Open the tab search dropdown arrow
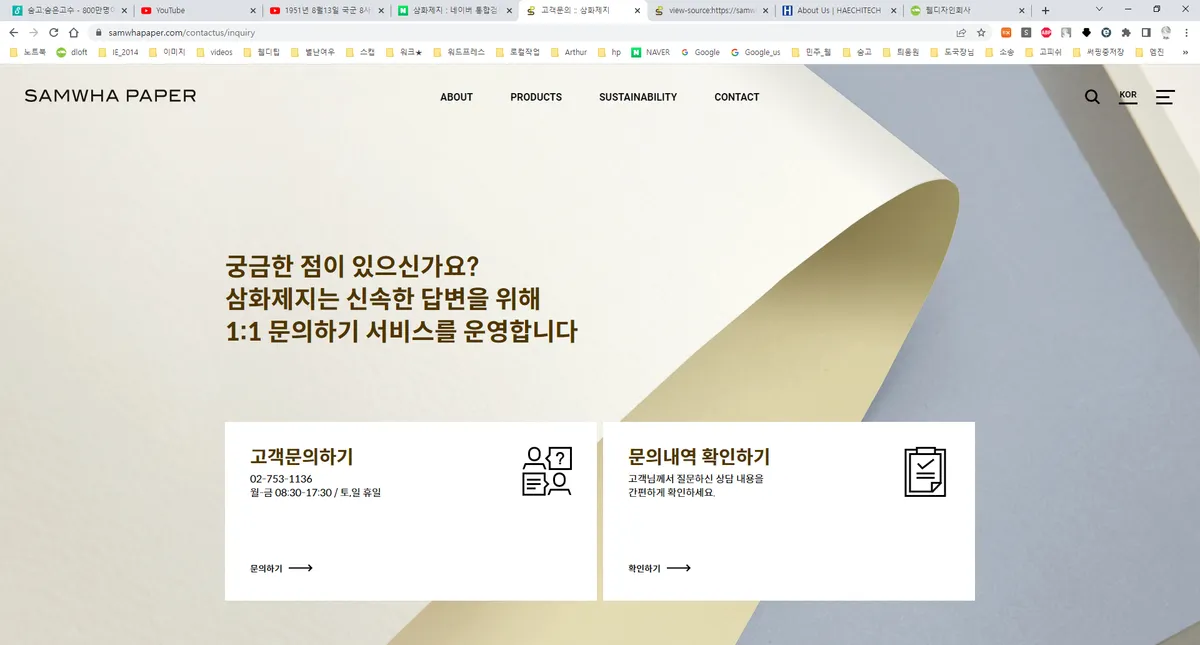 click(x=1099, y=9)
